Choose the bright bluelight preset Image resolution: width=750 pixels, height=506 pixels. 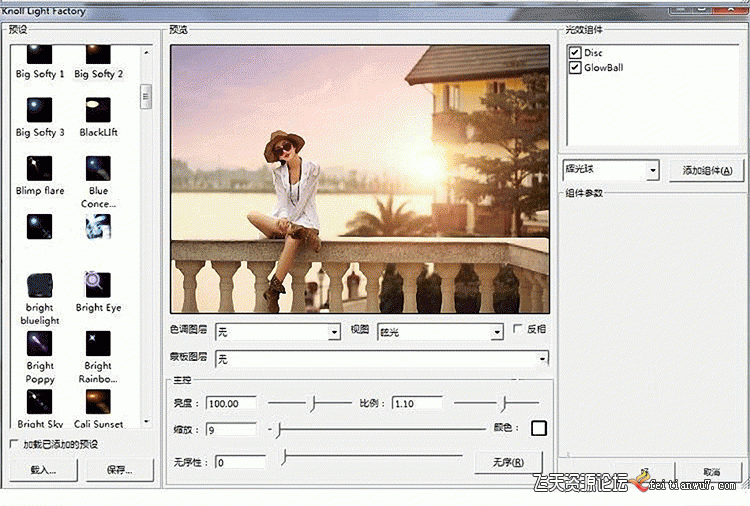click(x=40, y=299)
